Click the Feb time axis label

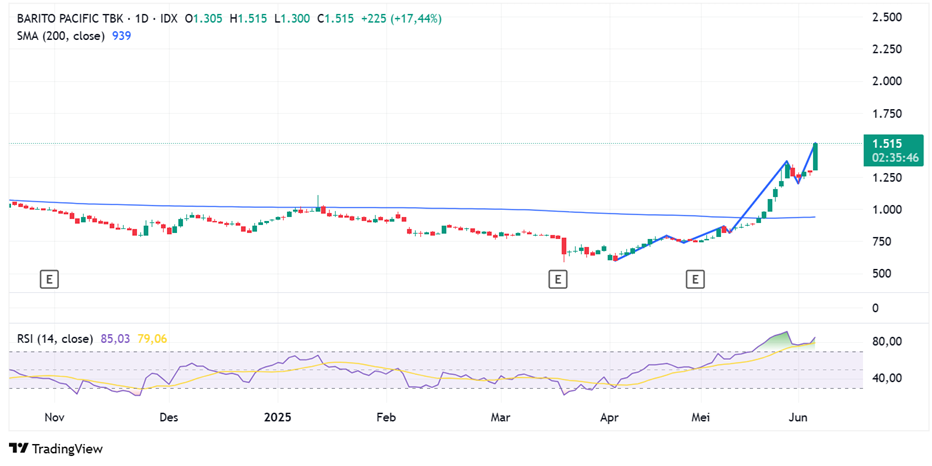click(x=386, y=418)
